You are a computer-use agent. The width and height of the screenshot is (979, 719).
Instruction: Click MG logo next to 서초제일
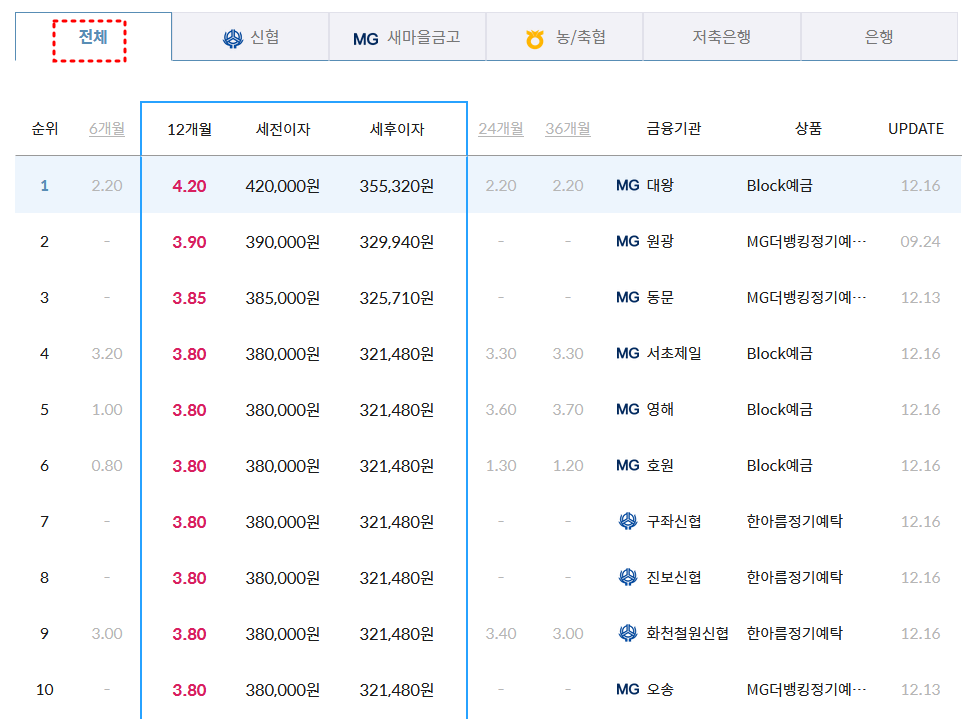(x=627, y=354)
